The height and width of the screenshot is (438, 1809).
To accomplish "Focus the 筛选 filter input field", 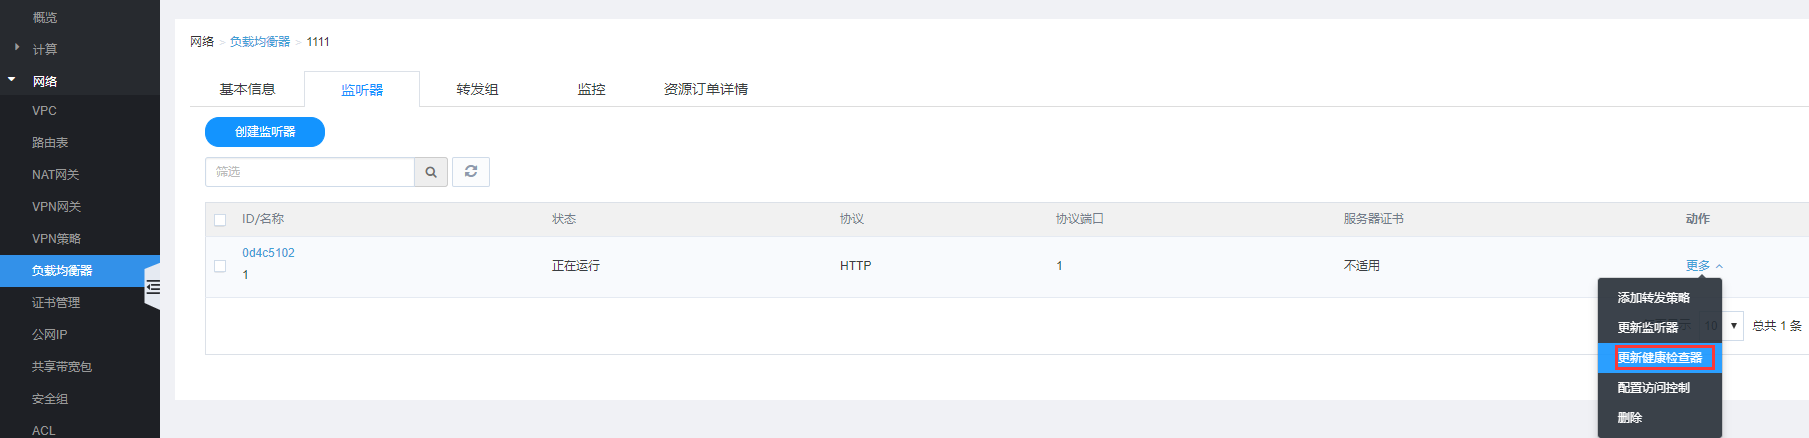I will (x=310, y=172).
